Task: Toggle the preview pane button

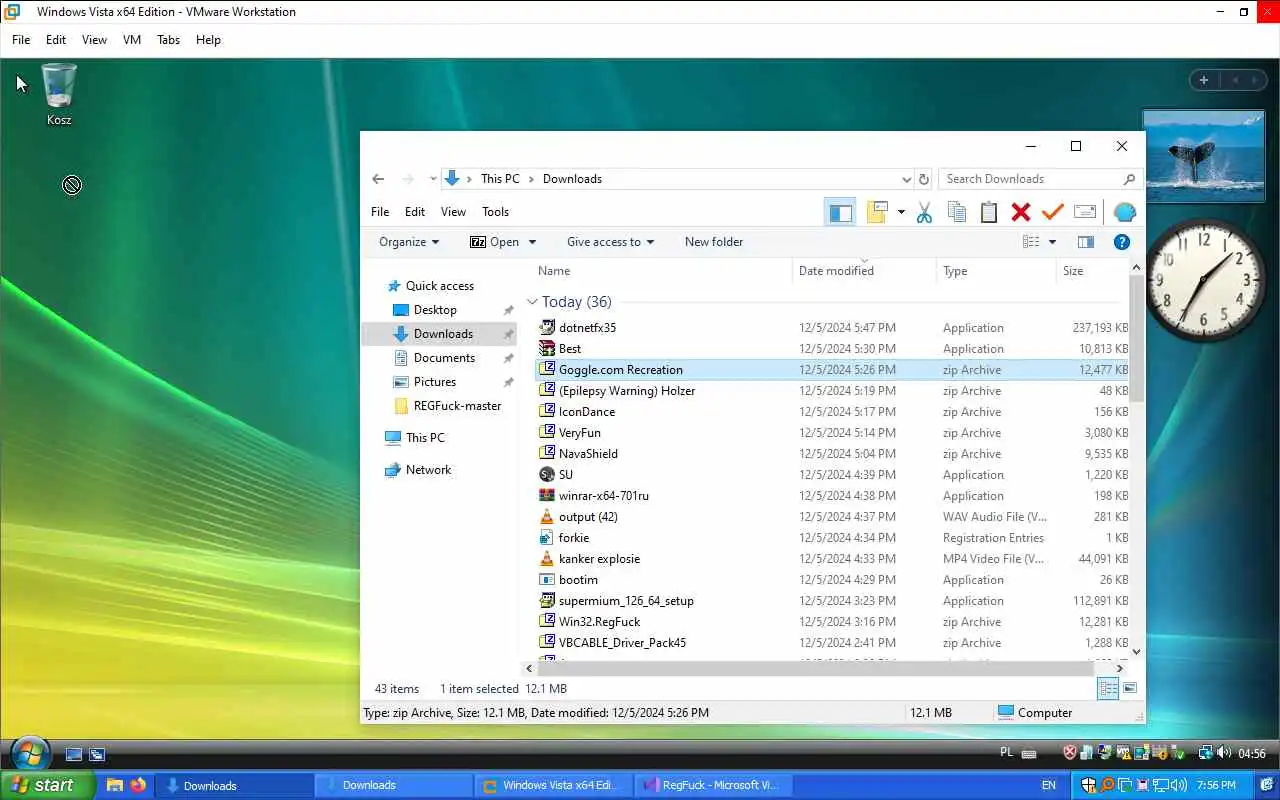Action: (x=1086, y=242)
